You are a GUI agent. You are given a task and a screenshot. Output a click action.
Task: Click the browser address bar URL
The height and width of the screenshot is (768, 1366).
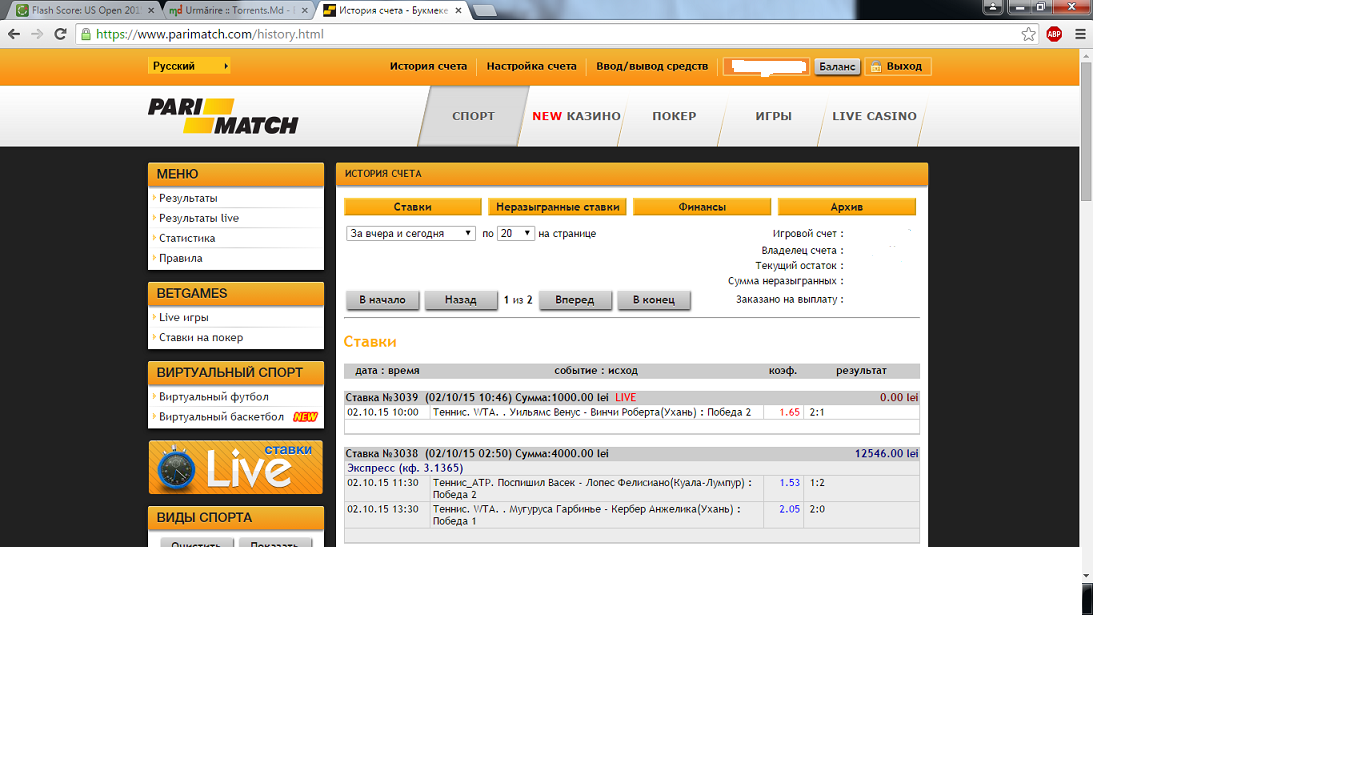click(x=209, y=34)
